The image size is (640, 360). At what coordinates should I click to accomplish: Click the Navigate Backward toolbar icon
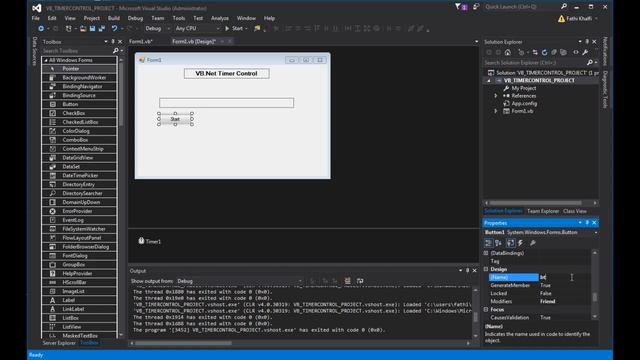[x=41, y=29]
